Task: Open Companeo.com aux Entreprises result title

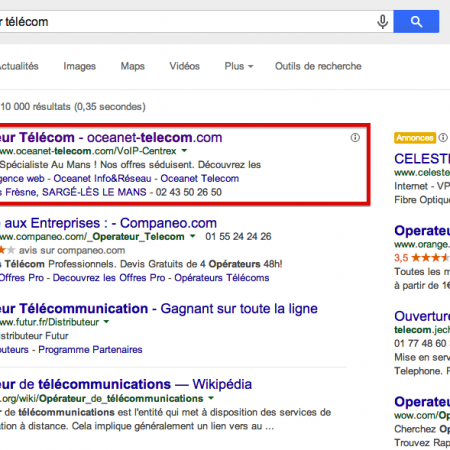Action: click(108, 223)
